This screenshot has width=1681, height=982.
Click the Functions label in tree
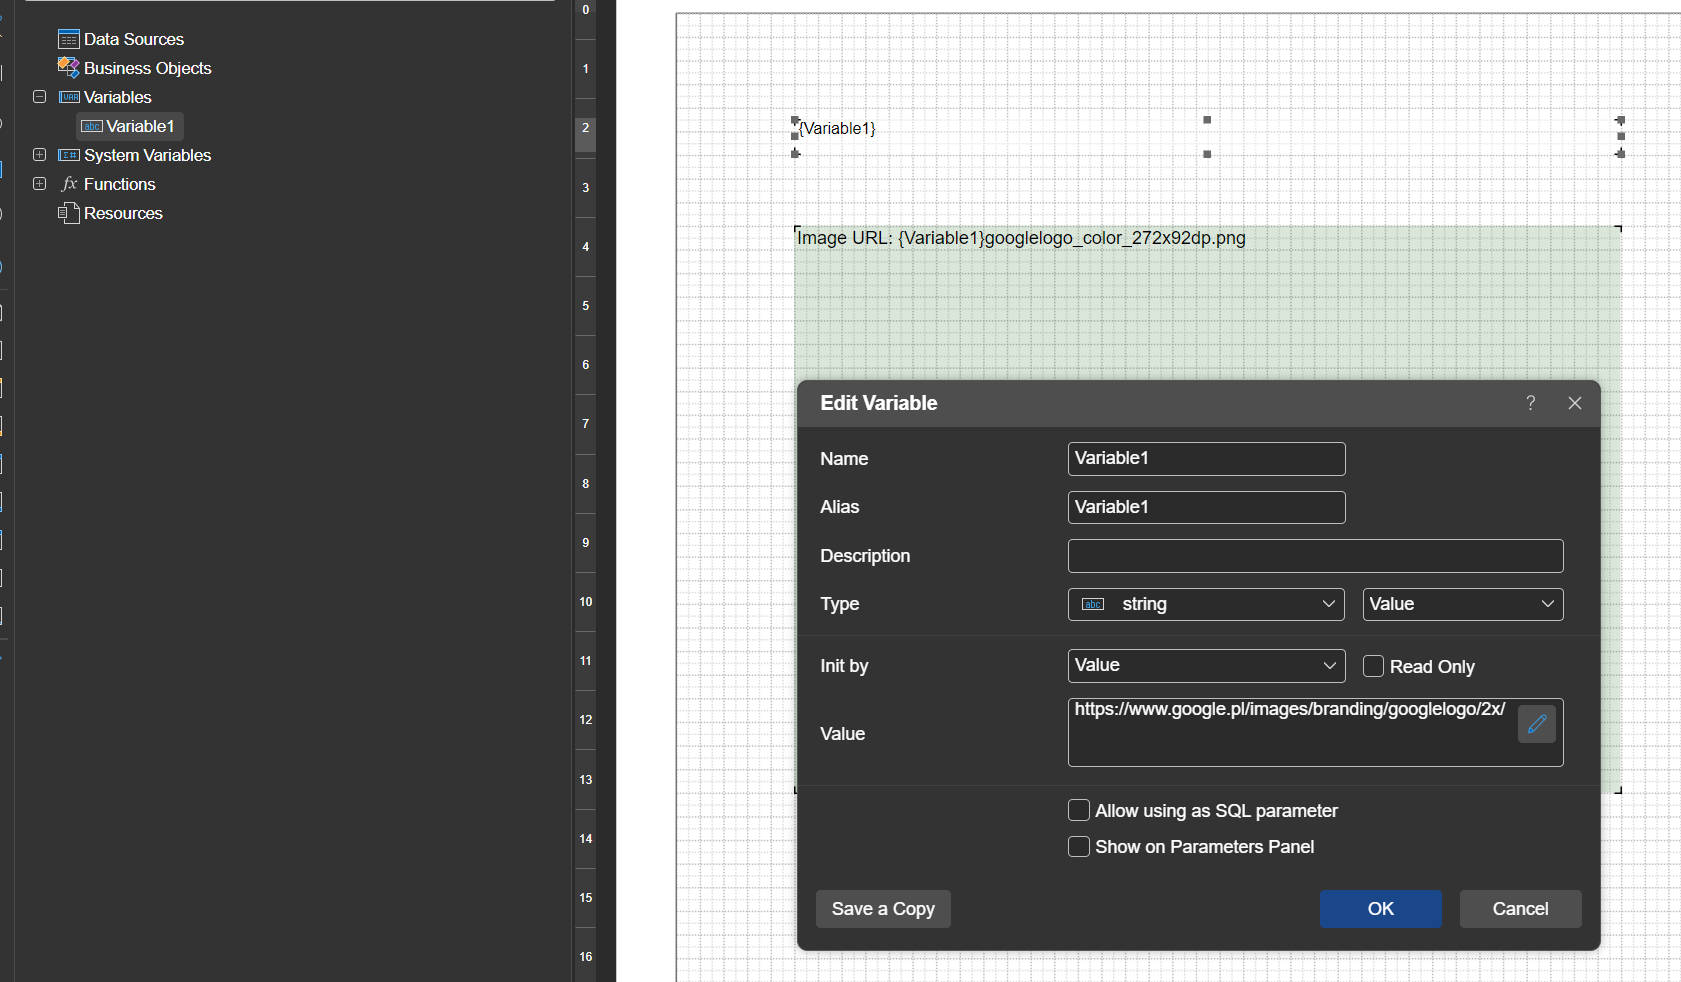(120, 184)
